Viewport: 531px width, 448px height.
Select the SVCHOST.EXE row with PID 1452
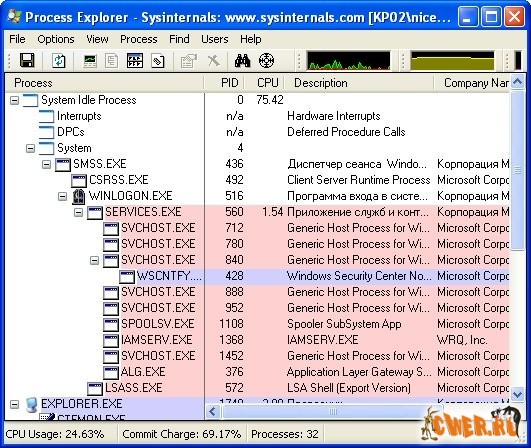pos(257,356)
